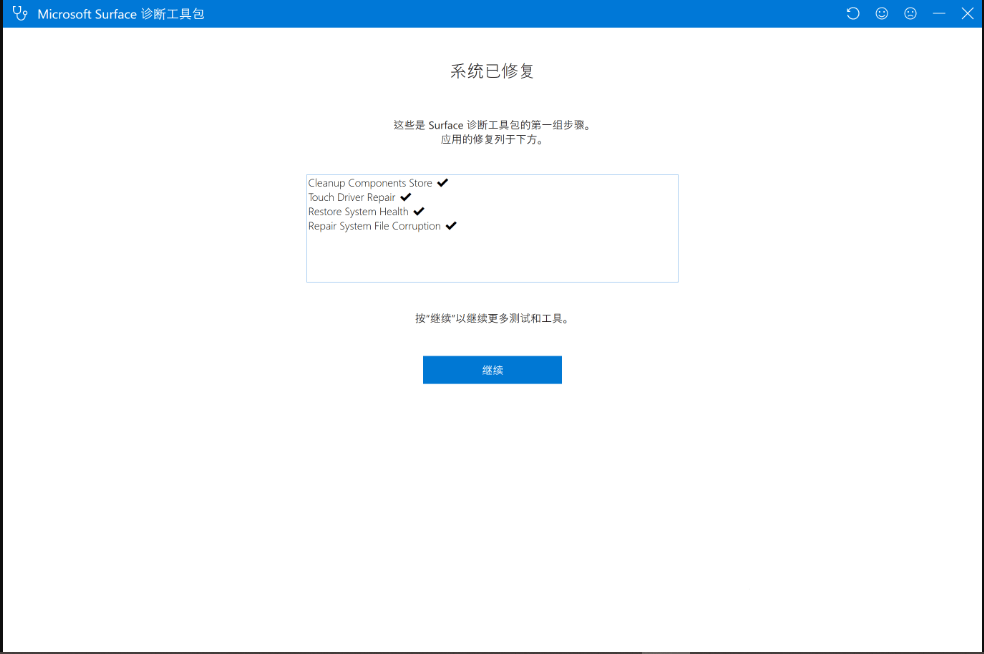
Task: Click the Microsoft Surface 诊断工具包 title text
Action: coord(120,14)
